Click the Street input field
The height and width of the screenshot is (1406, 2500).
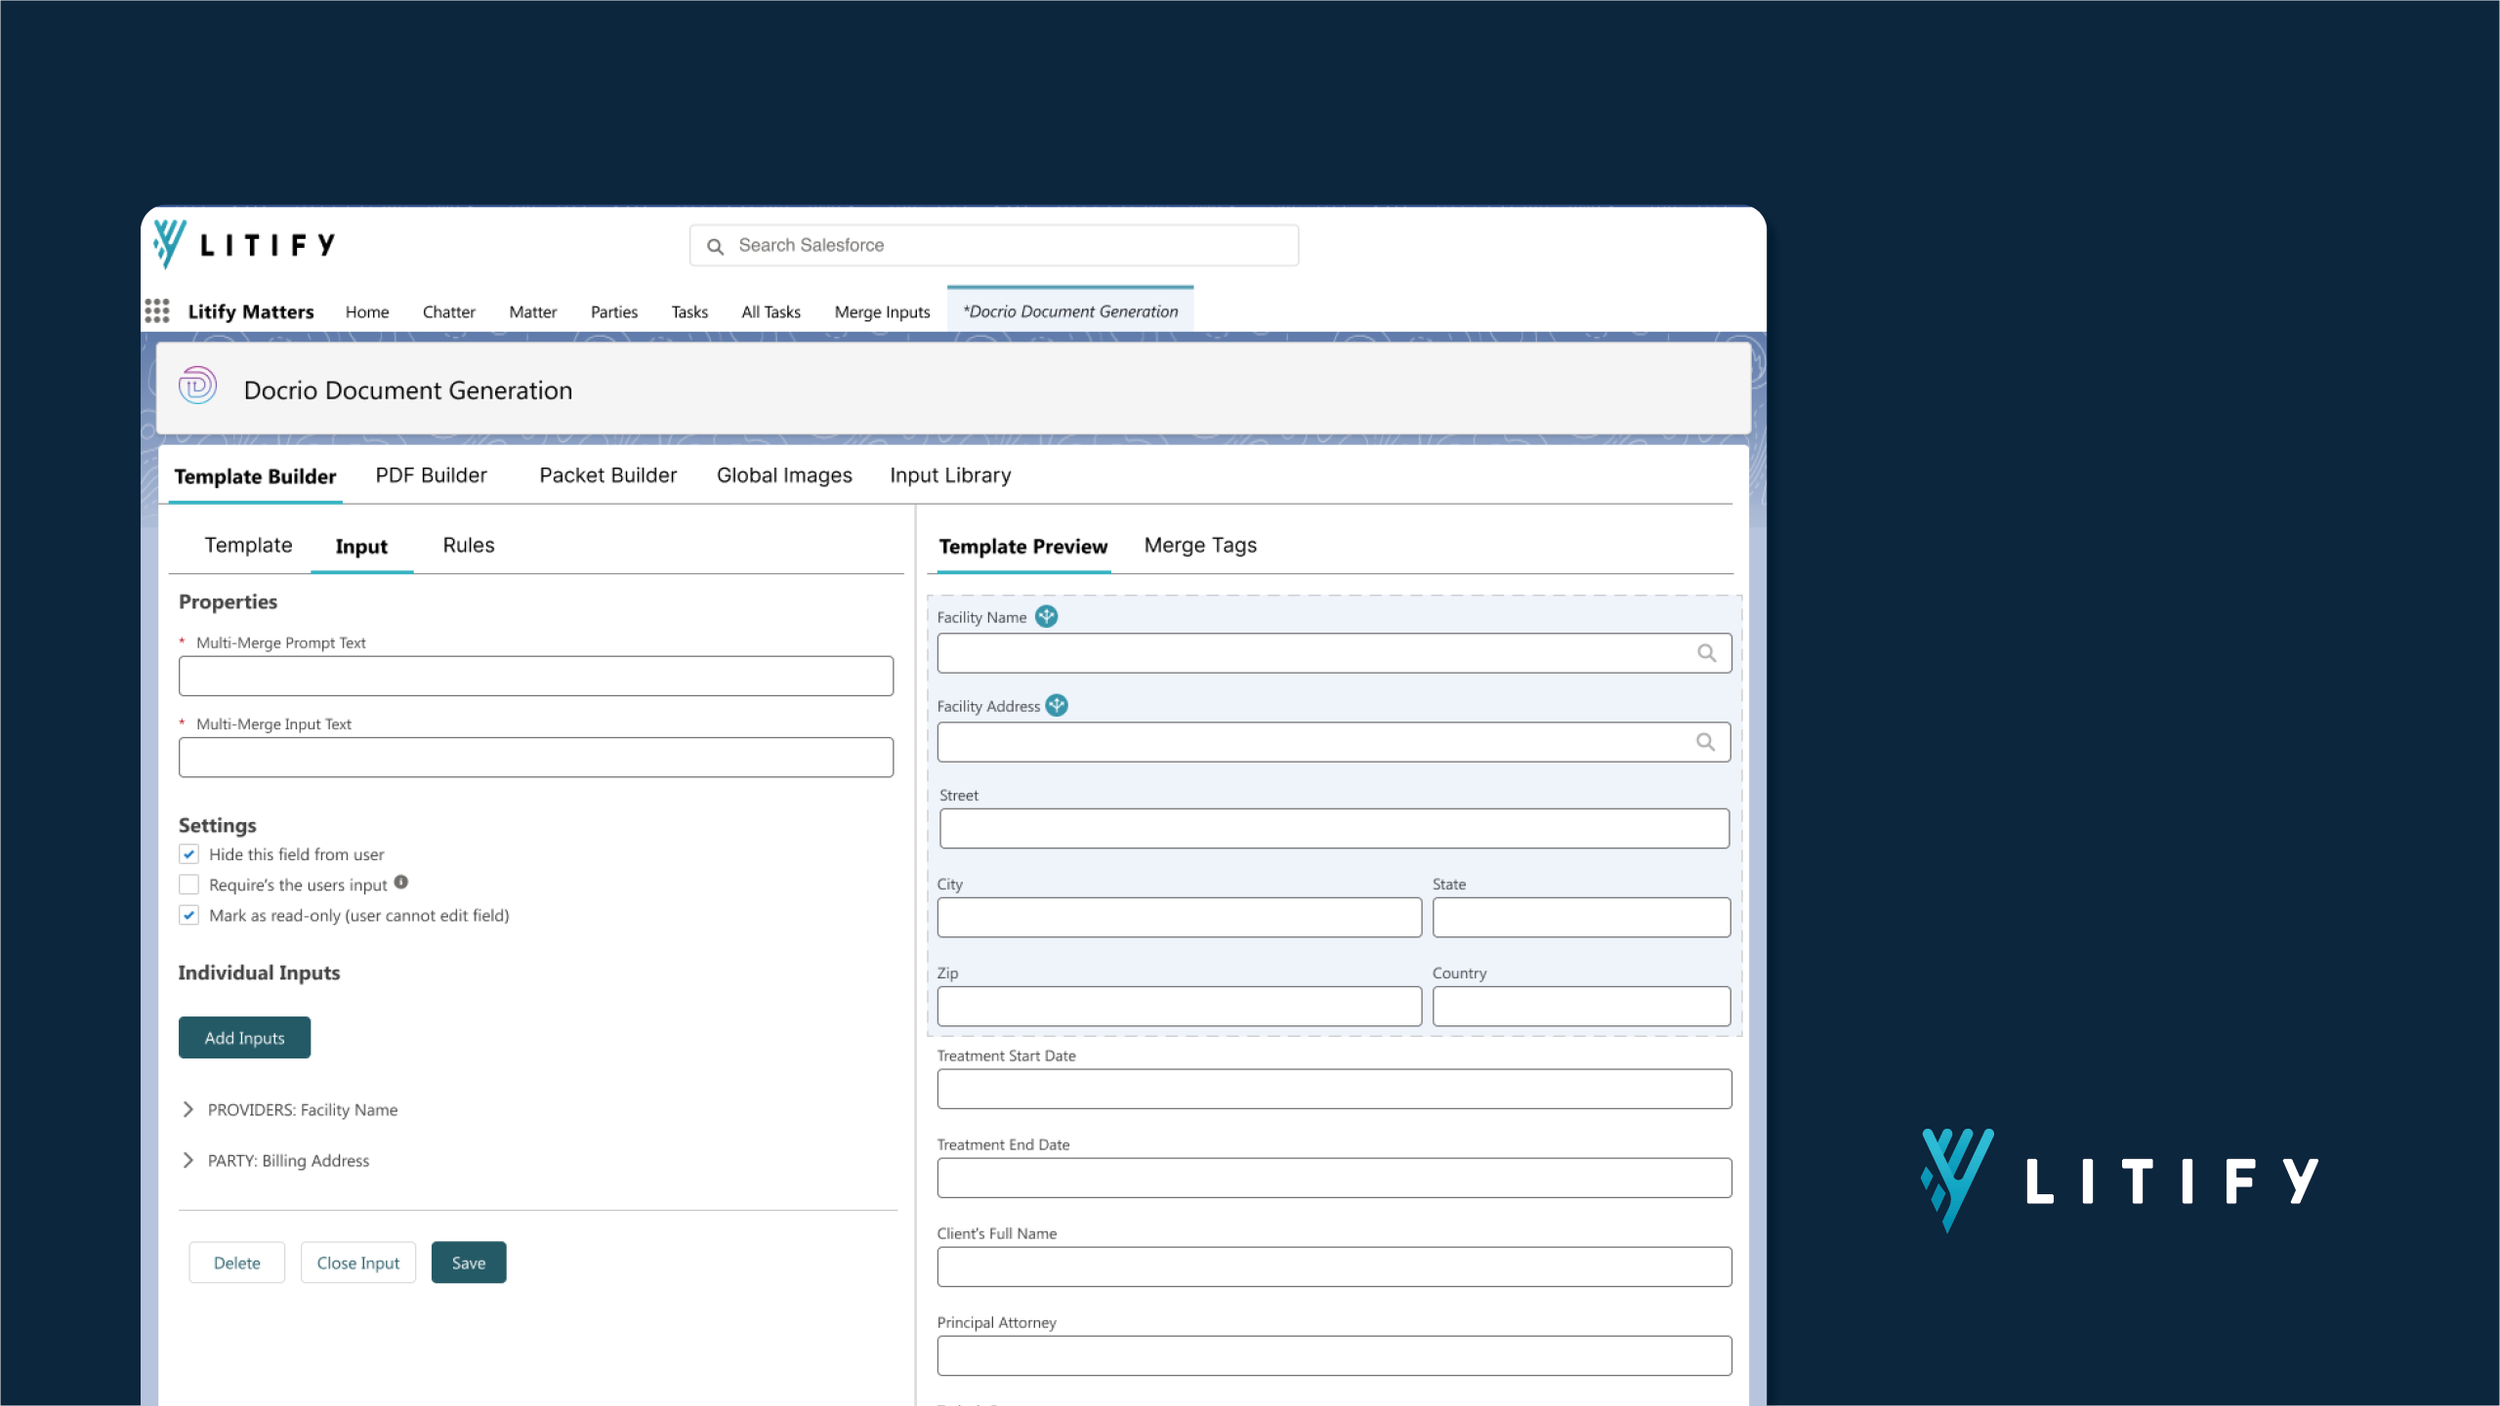1334,829
